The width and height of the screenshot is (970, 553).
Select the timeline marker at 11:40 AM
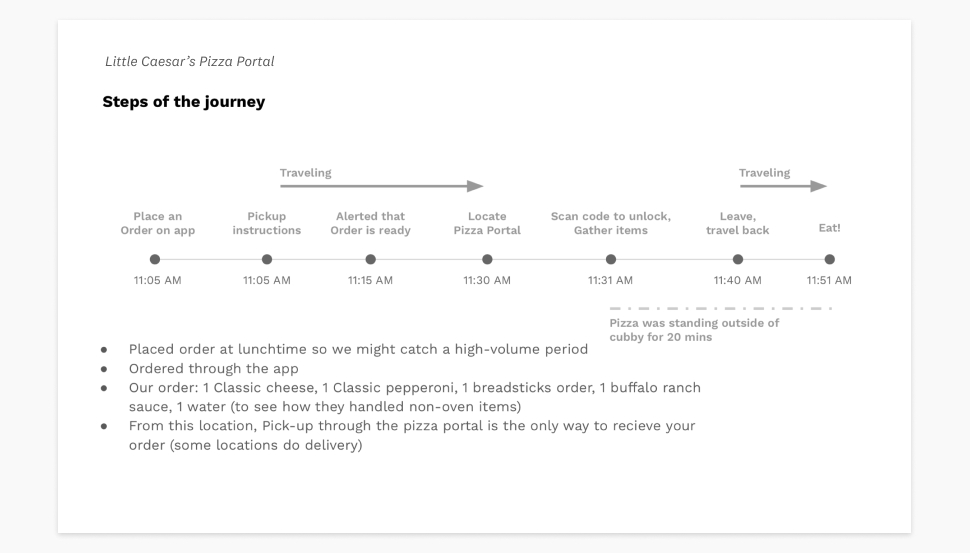(x=738, y=259)
